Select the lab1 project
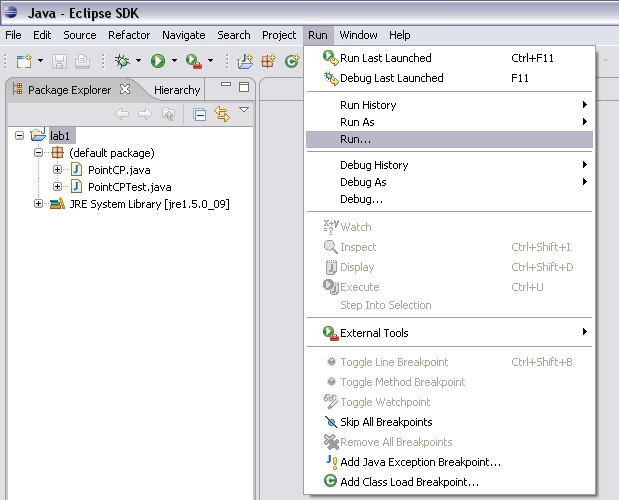 coord(60,136)
